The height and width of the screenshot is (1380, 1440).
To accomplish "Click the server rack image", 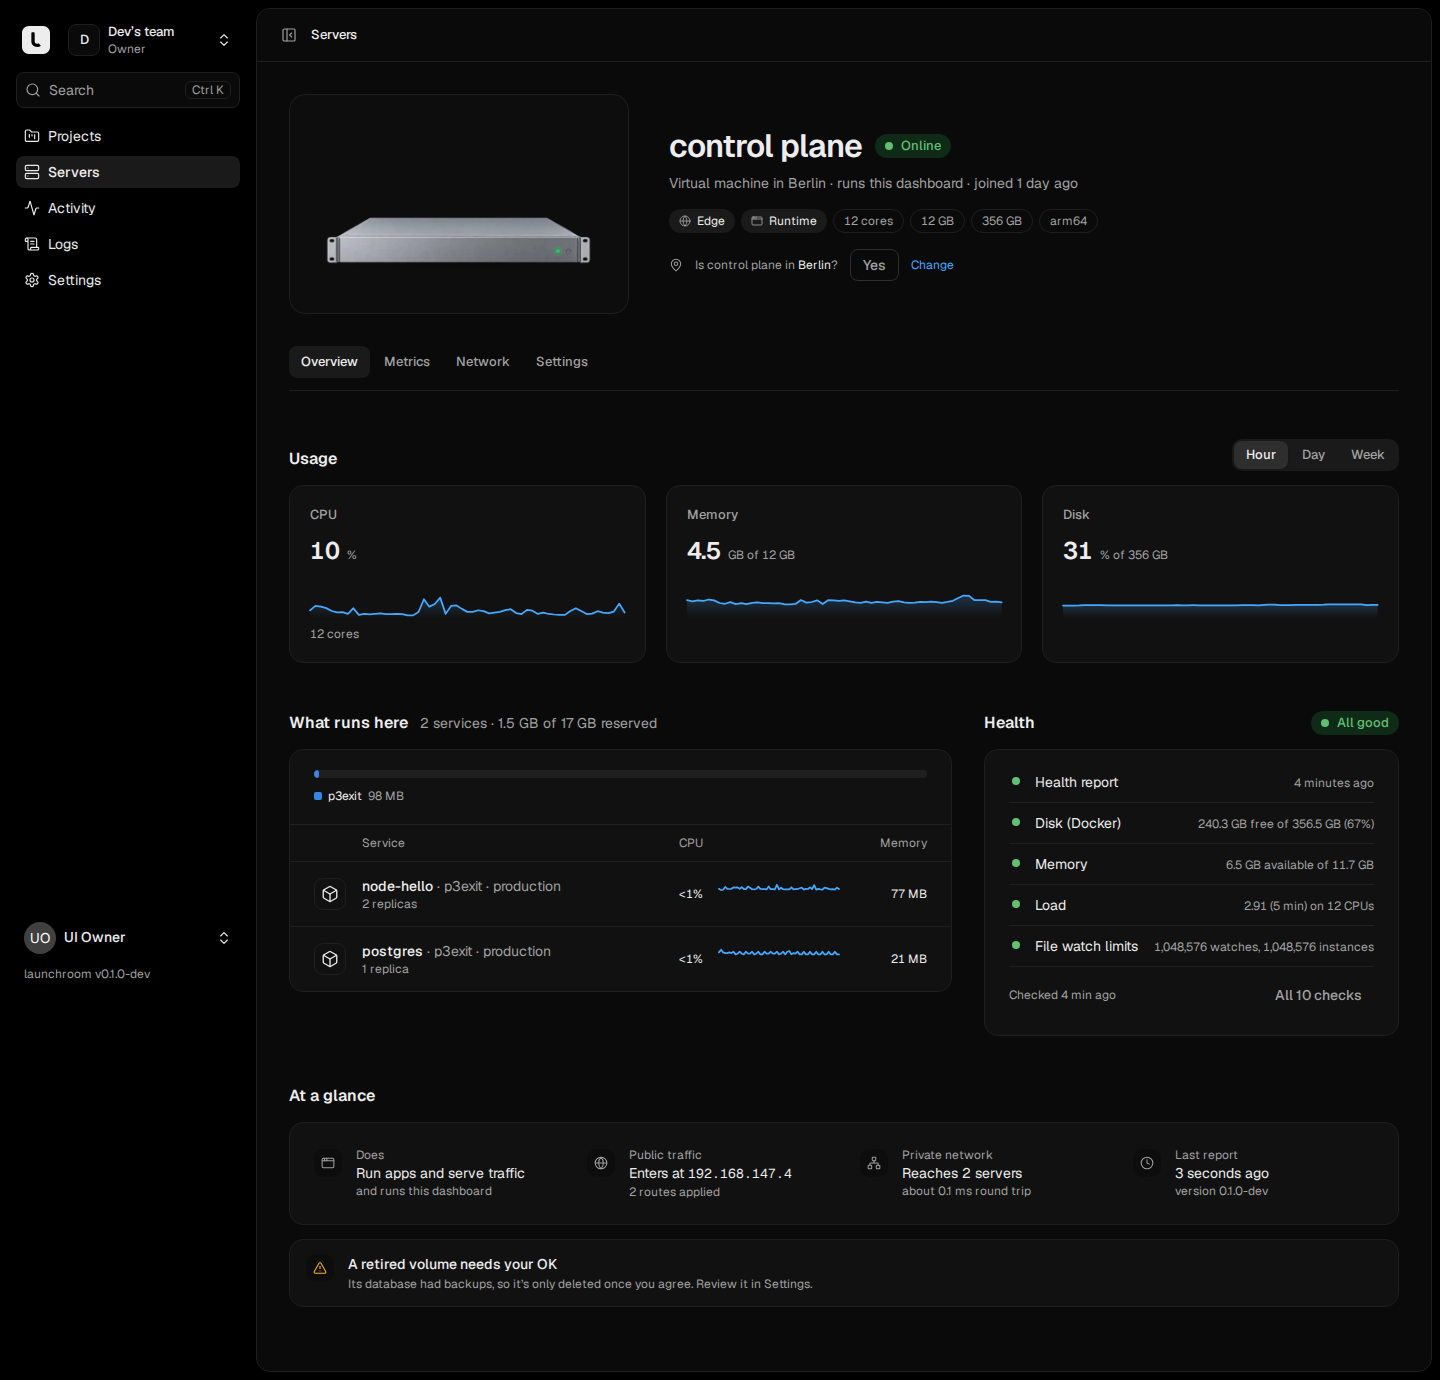I will [x=459, y=240].
